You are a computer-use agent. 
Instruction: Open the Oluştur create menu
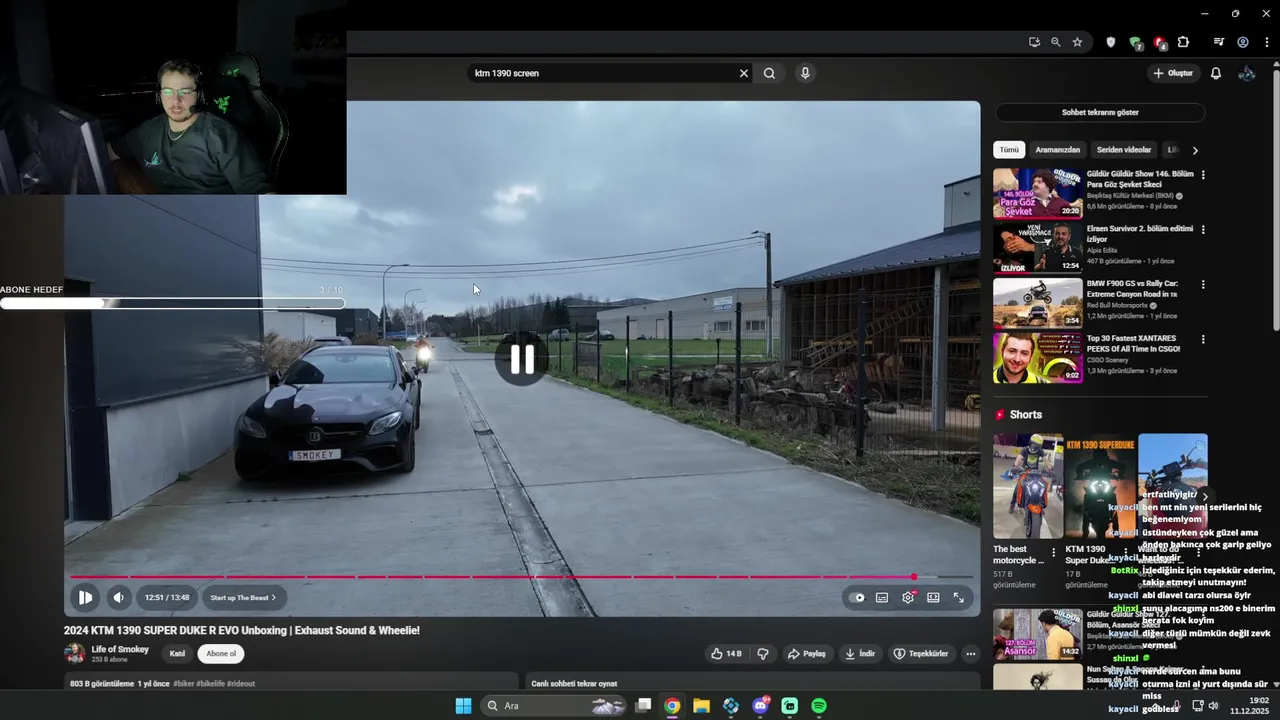tap(1173, 73)
